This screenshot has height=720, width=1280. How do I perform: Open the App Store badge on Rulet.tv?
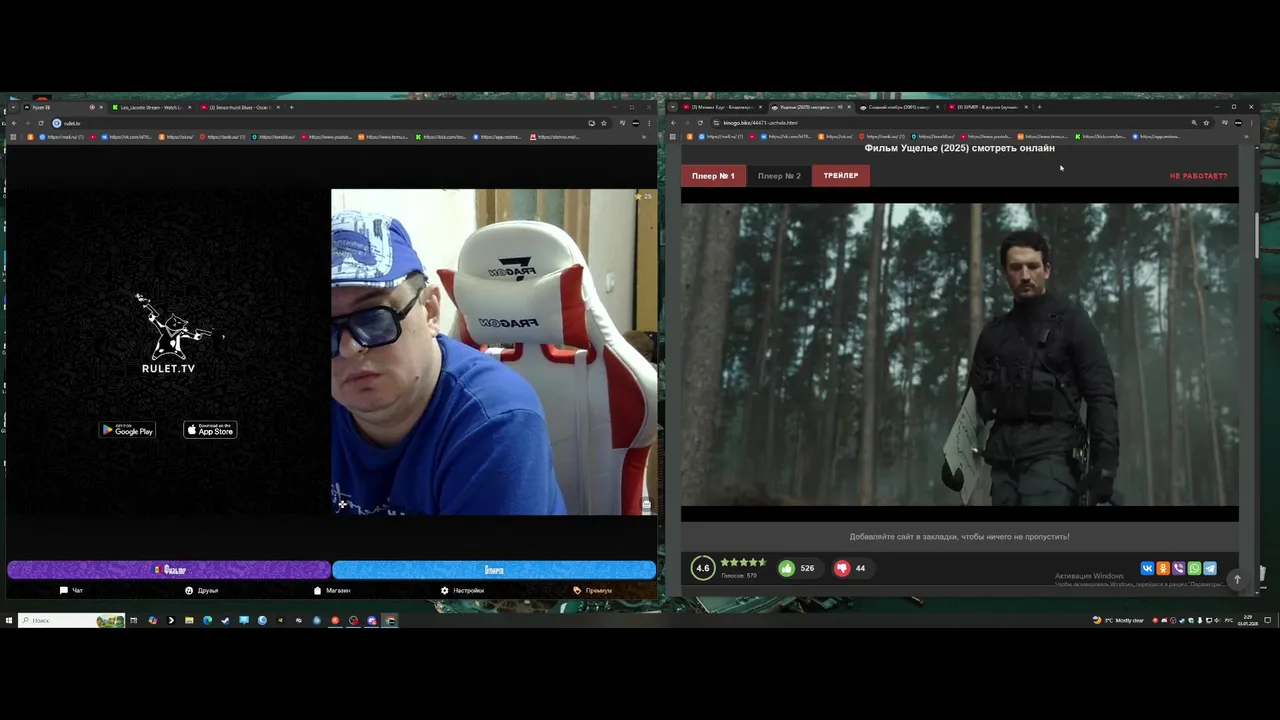click(210, 430)
